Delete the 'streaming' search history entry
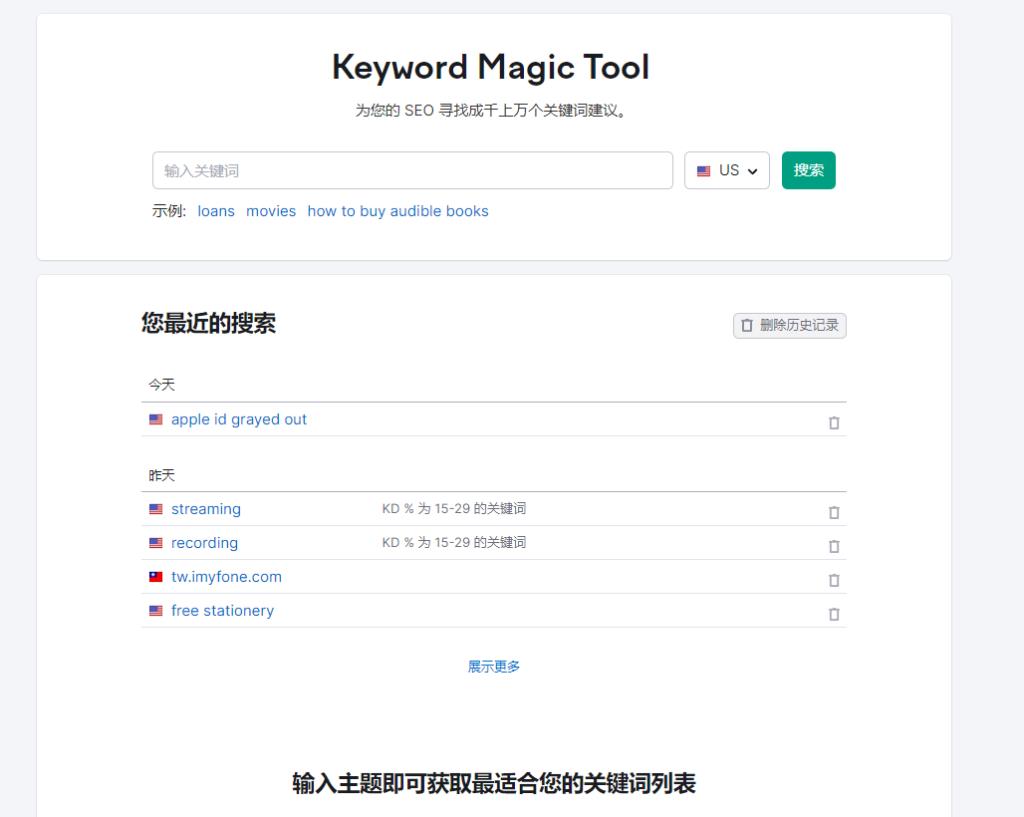The width and height of the screenshot is (1024, 817). 833,512
